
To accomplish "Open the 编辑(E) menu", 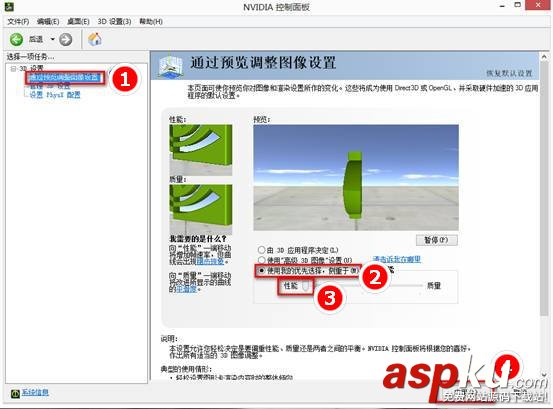I will 48,22.
